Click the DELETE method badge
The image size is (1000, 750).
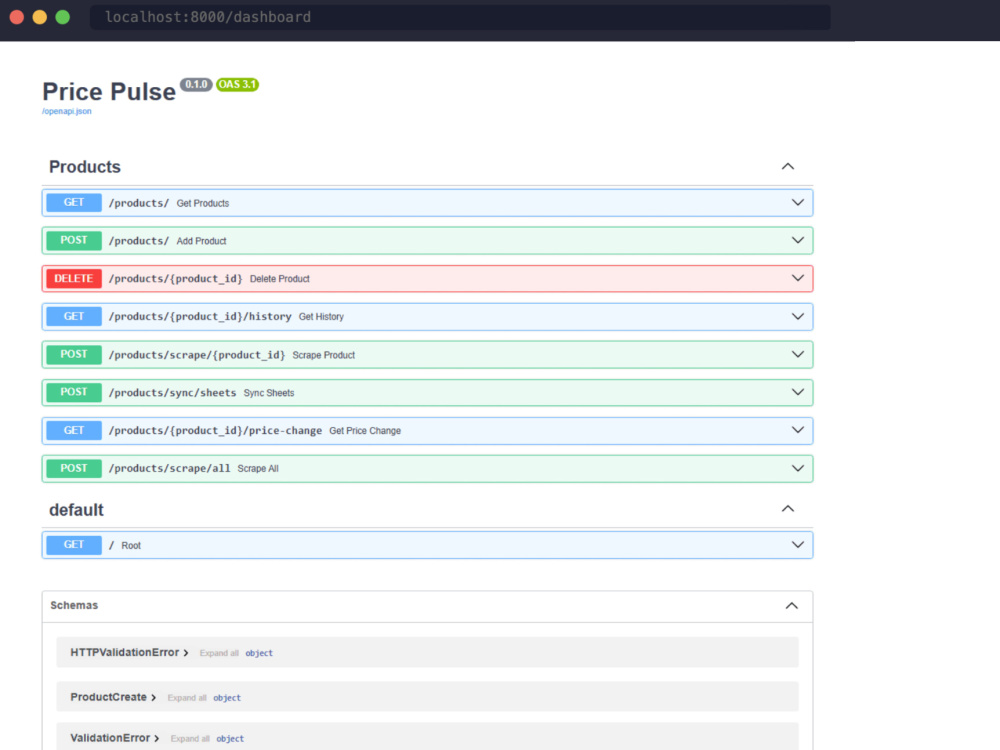tap(74, 278)
